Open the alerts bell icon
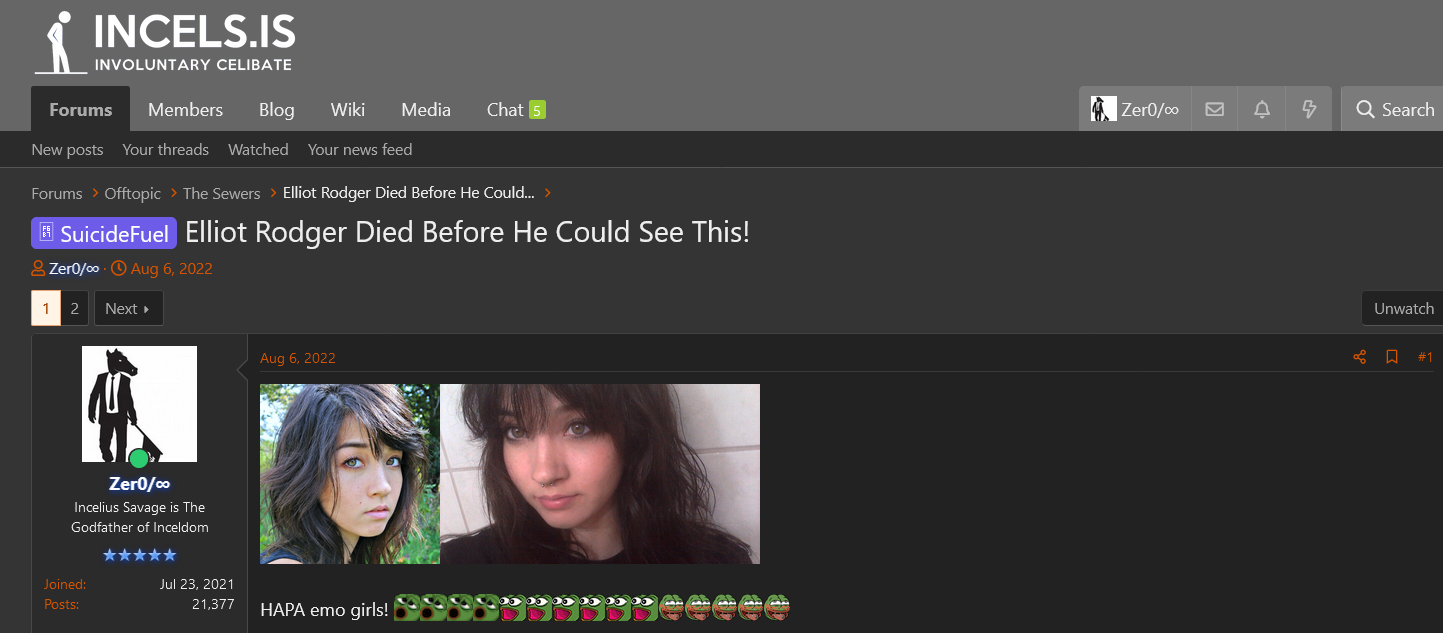1443x633 pixels. 1262,109
